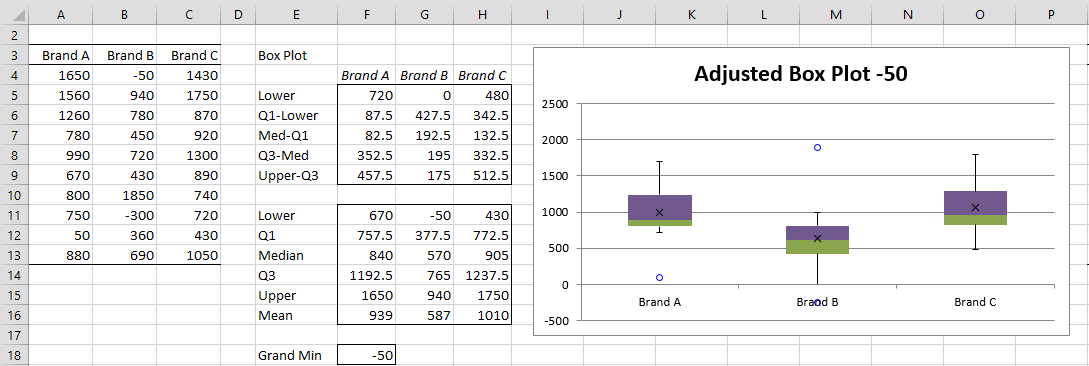Screen dimensions: 1089x366
Task: Select cell with 1430 in column C
Action: [x=189, y=76]
